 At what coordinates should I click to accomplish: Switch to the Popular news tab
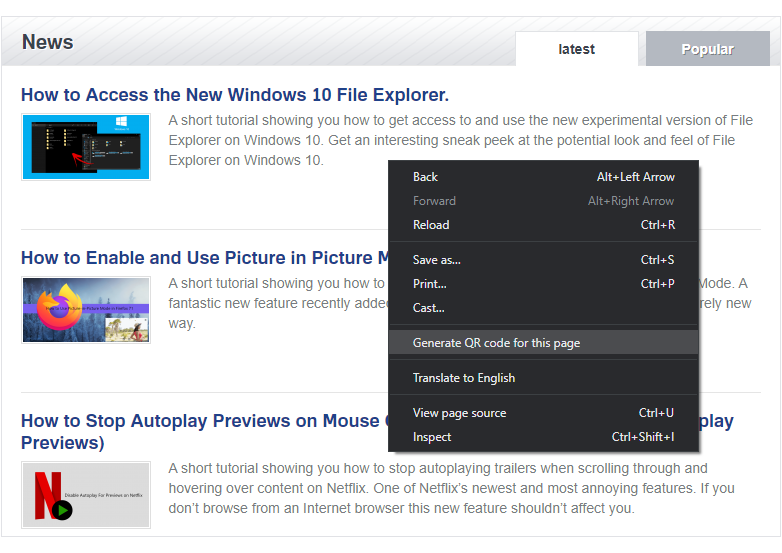click(707, 49)
